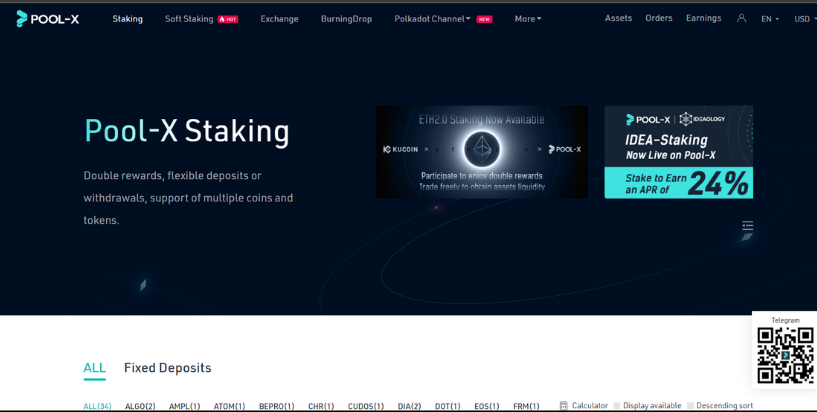
Task: Open the ETH2.0 Staking banner
Action: (x=482, y=152)
